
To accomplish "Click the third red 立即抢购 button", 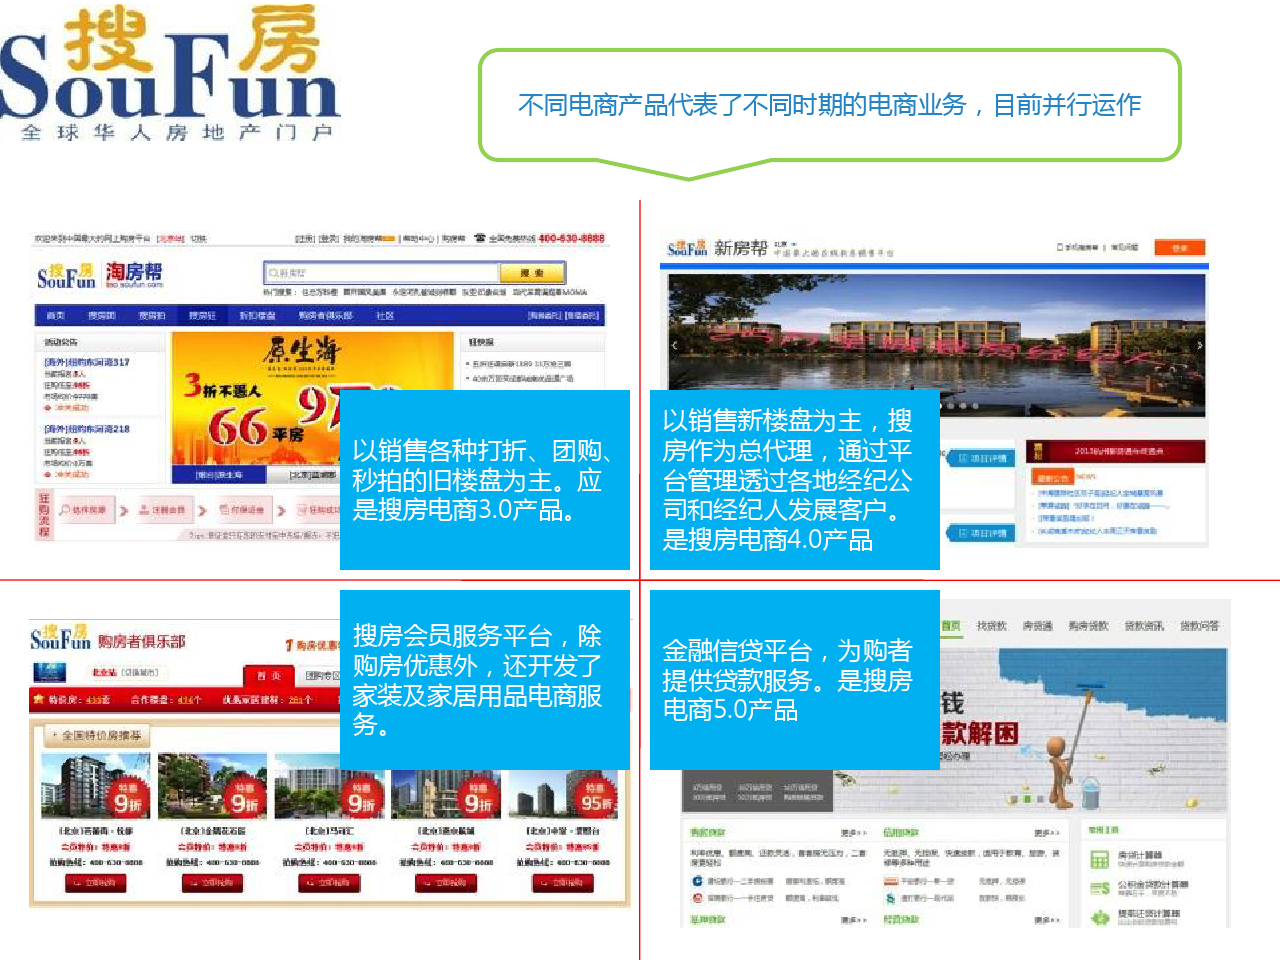I will (329, 882).
